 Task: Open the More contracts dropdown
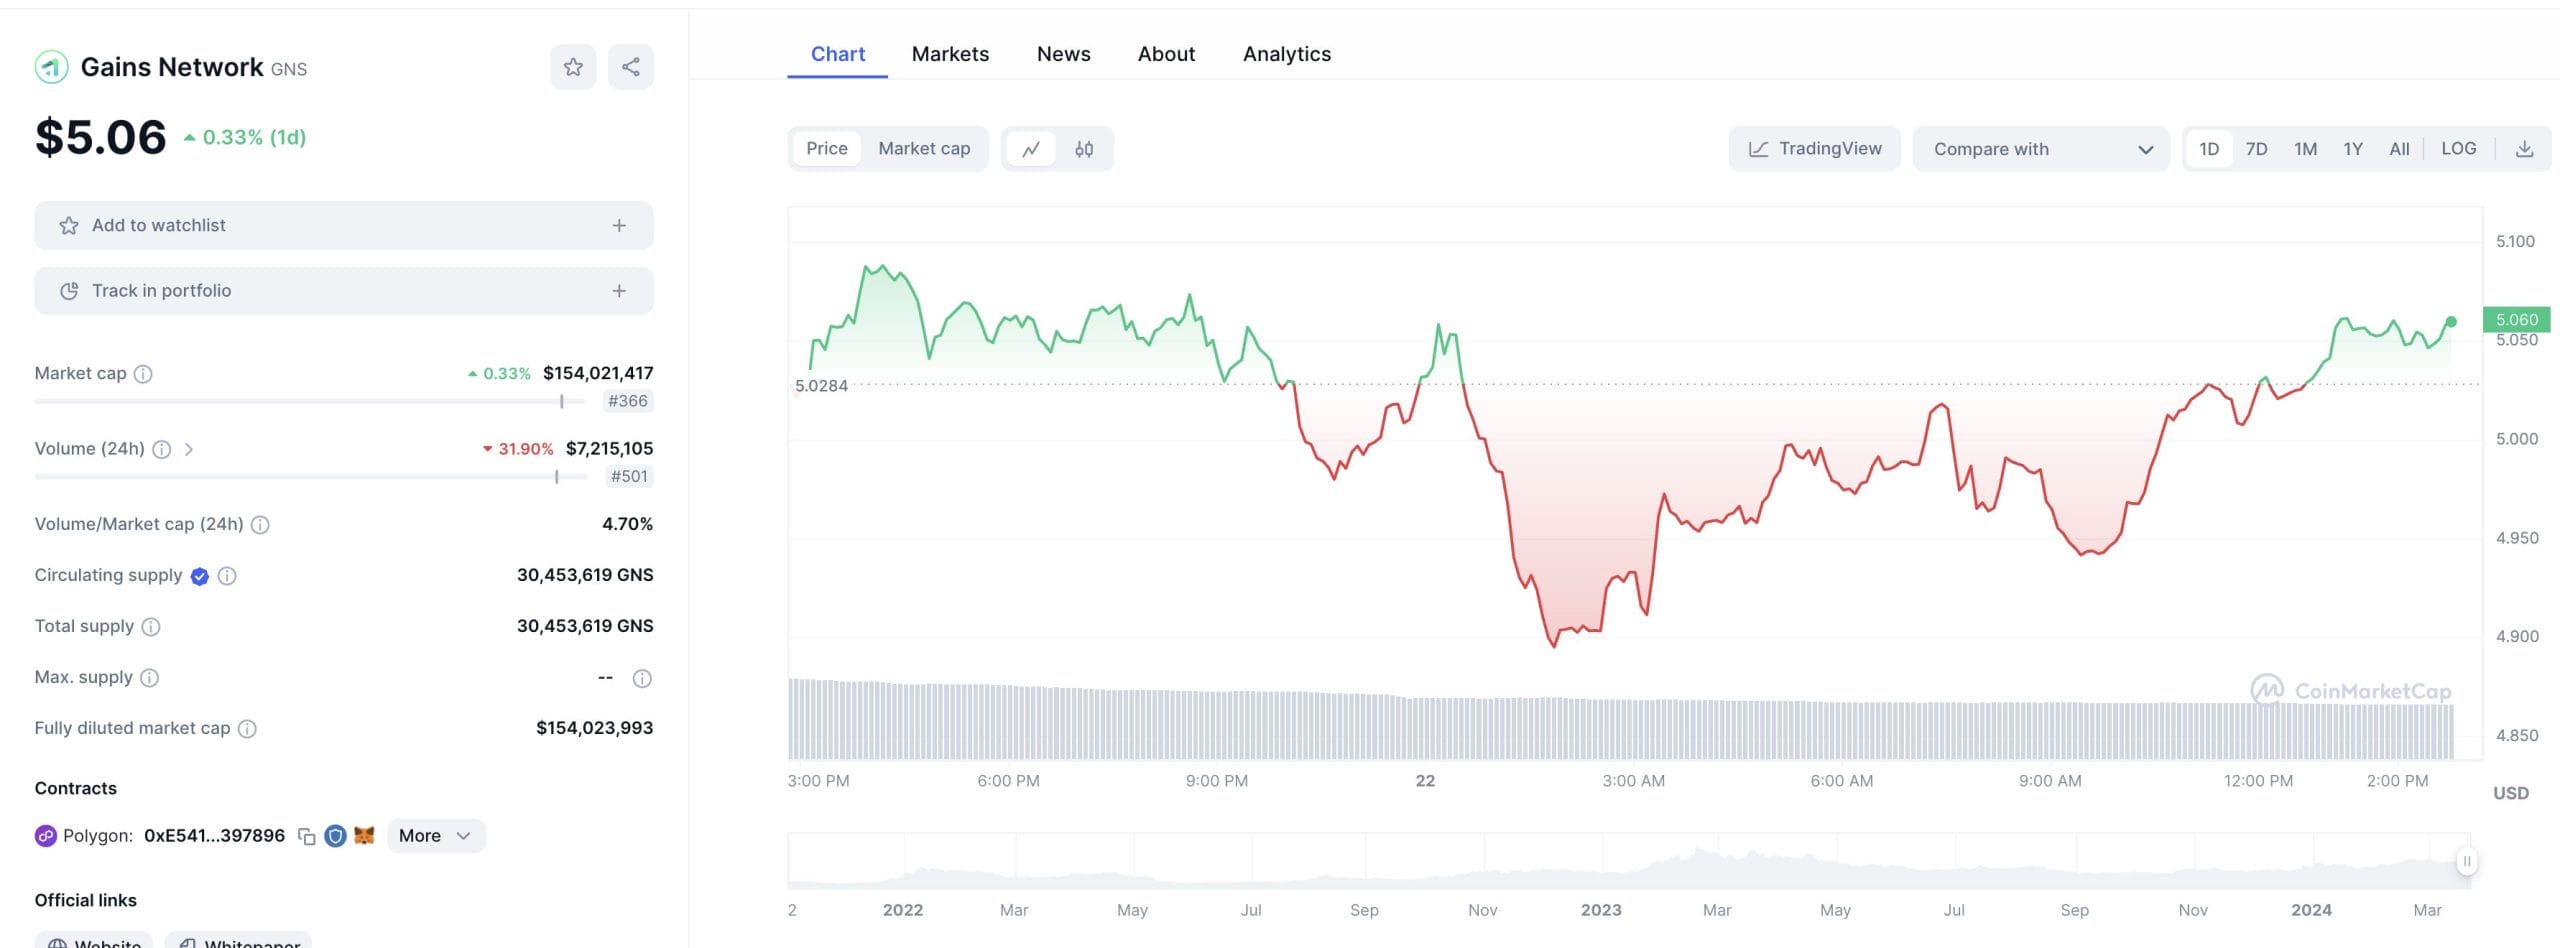[434, 835]
